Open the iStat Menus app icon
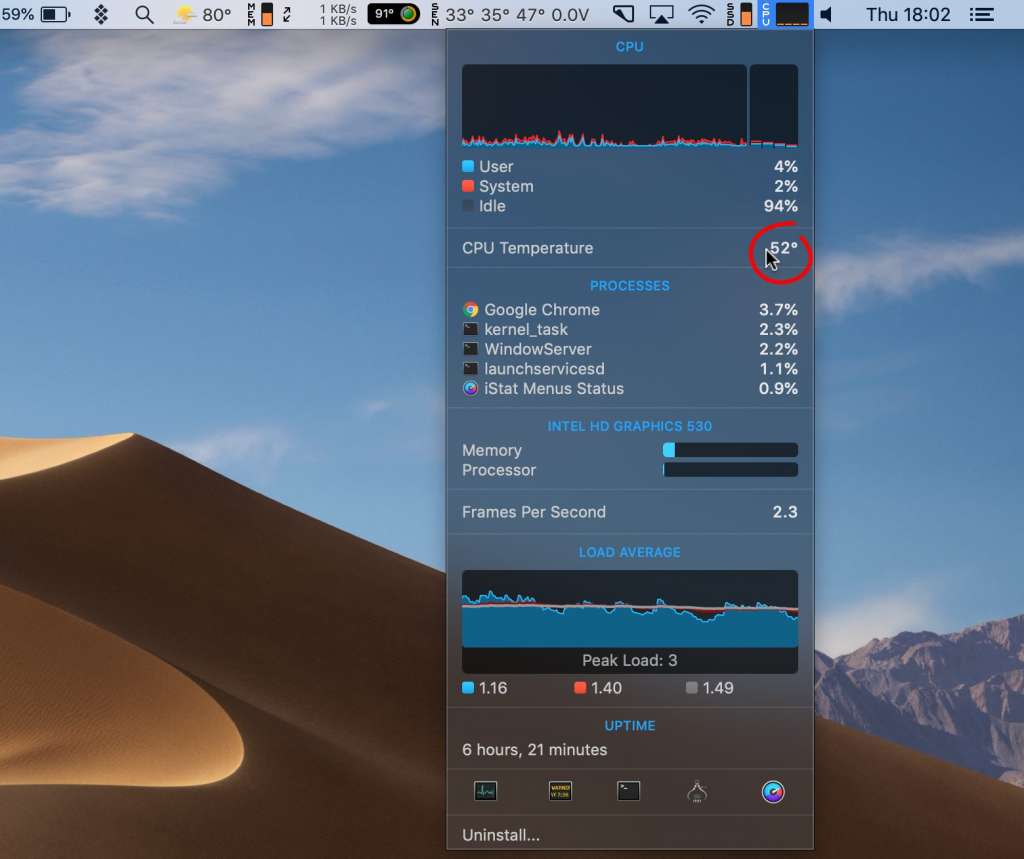Viewport: 1024px width, 859px height. pos(772,790)
